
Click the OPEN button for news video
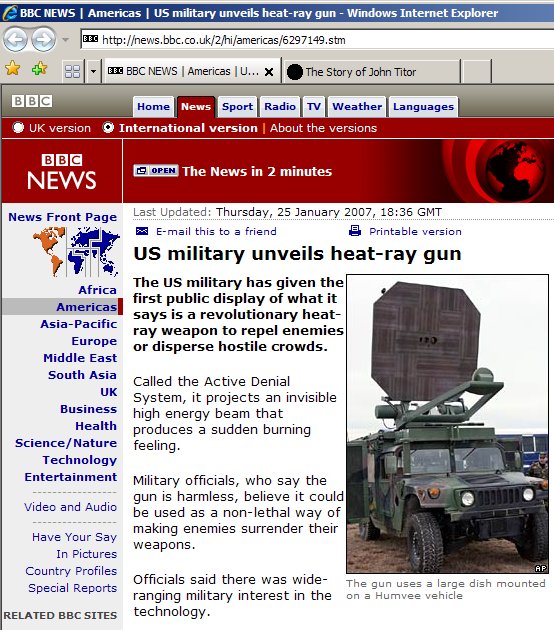tap(156, 171)
